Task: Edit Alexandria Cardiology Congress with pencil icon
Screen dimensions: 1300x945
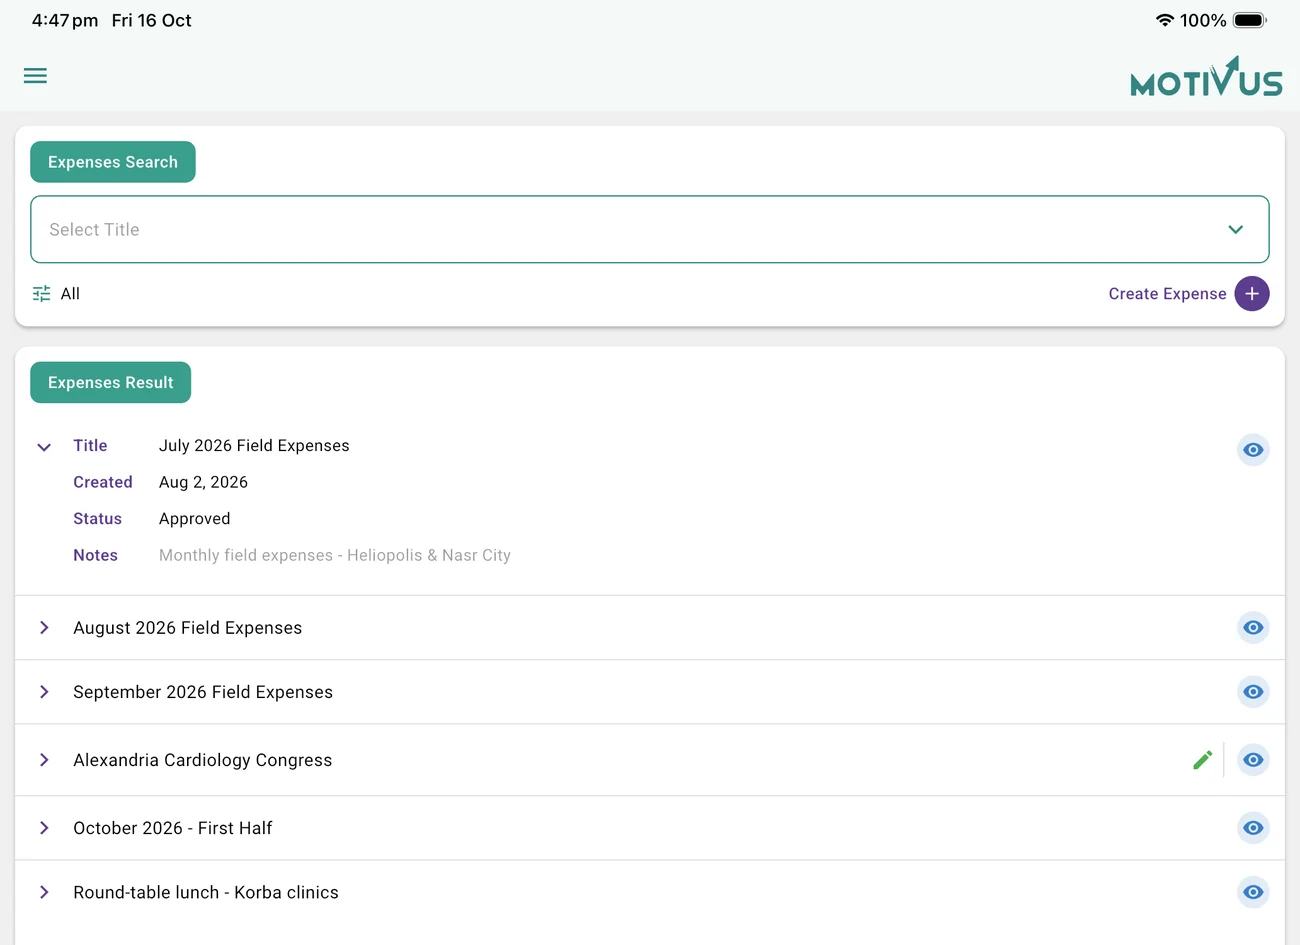Action: coord(1203,760)
